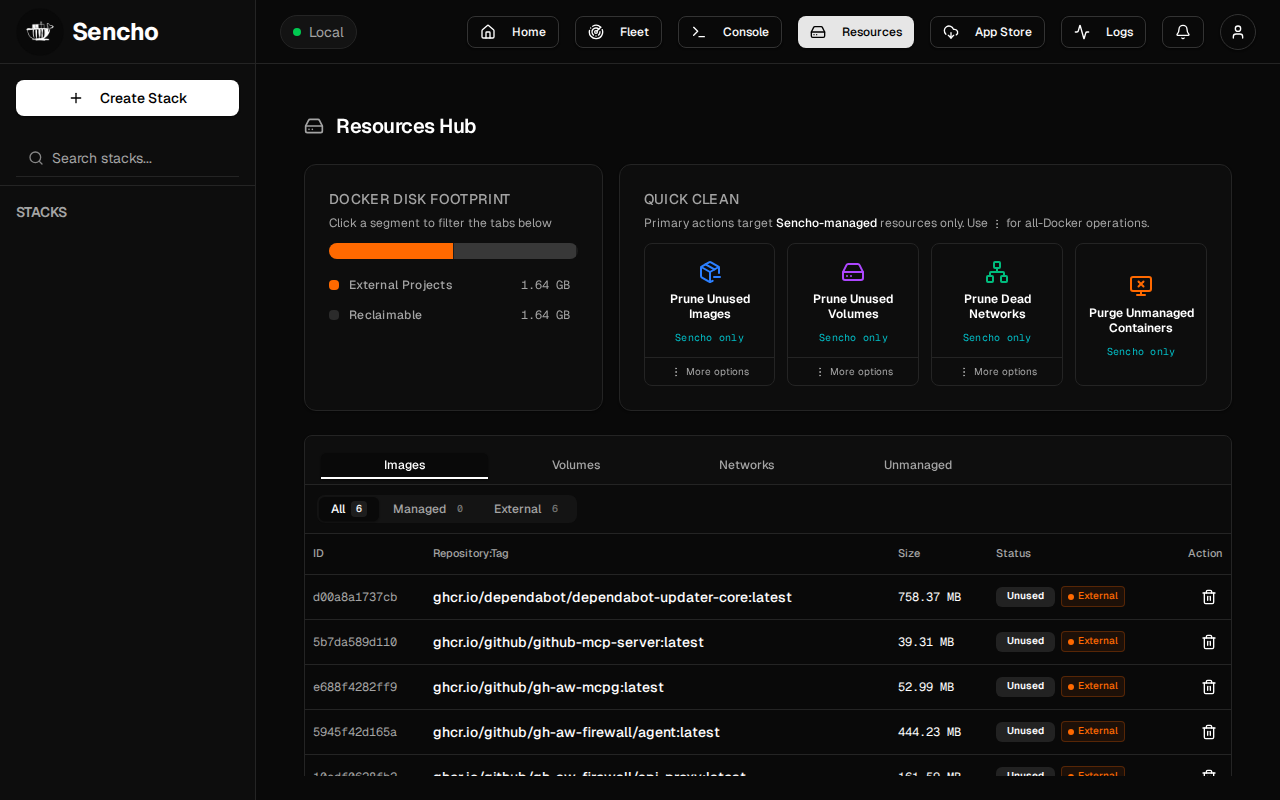Viewport: 1280px width, 800px height.
Task: Click image ID e688f4282ff9
Action: pyautogui.click(x=355, y=687)
